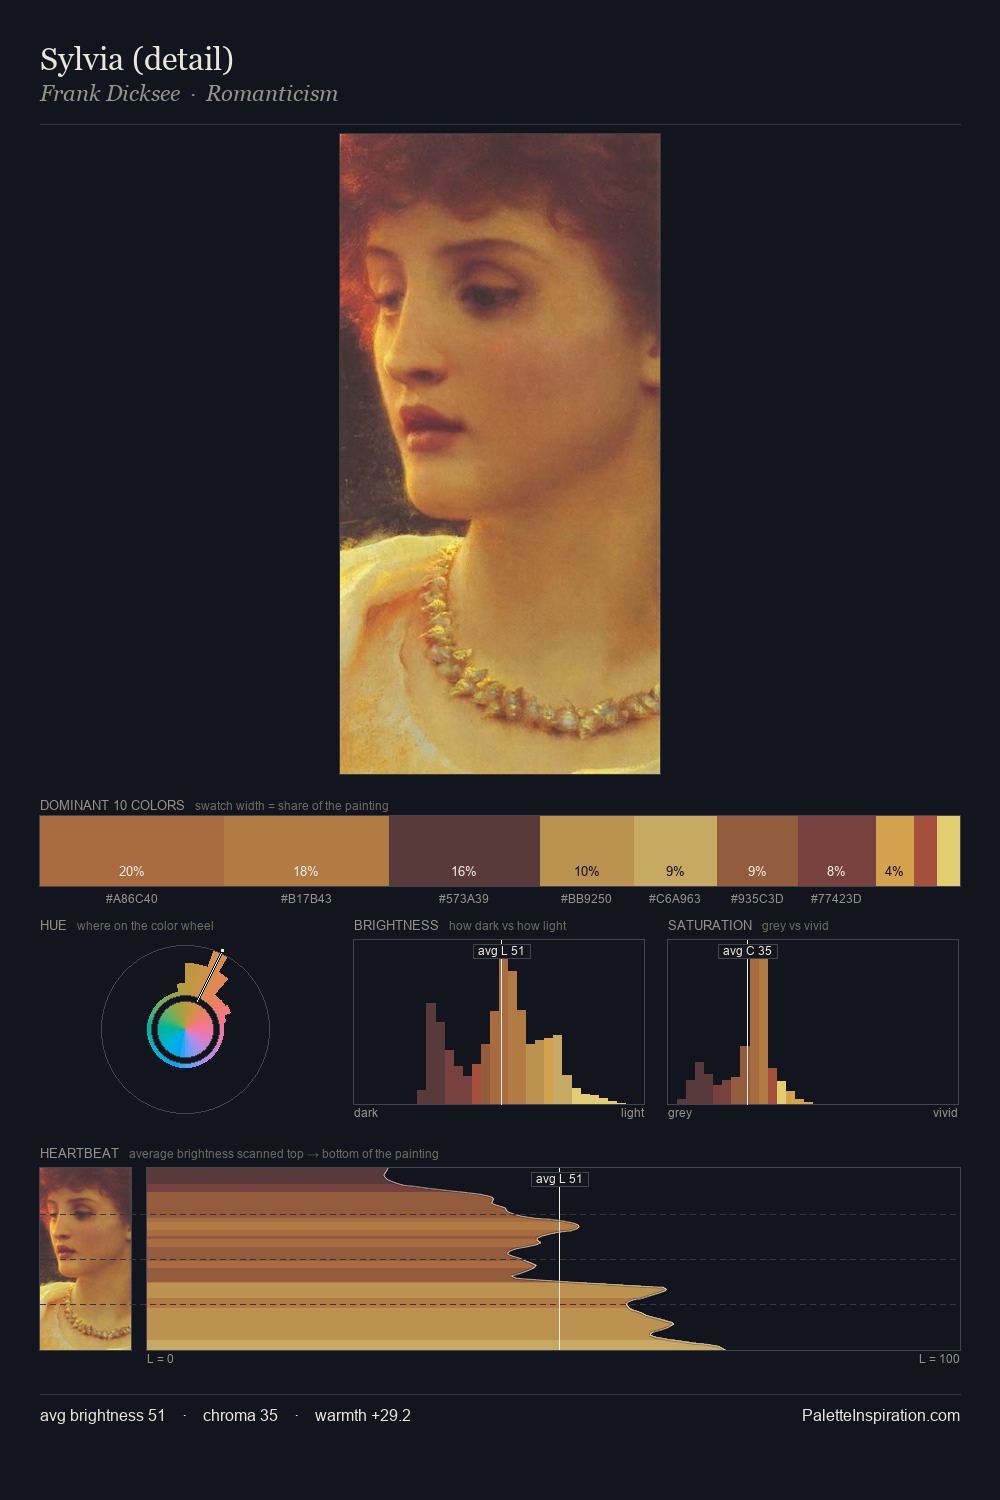The width and height of the screenshot is (1000, 1500).
Task: Click the L = 100 axis label
Action: (x=939, y=1359)
